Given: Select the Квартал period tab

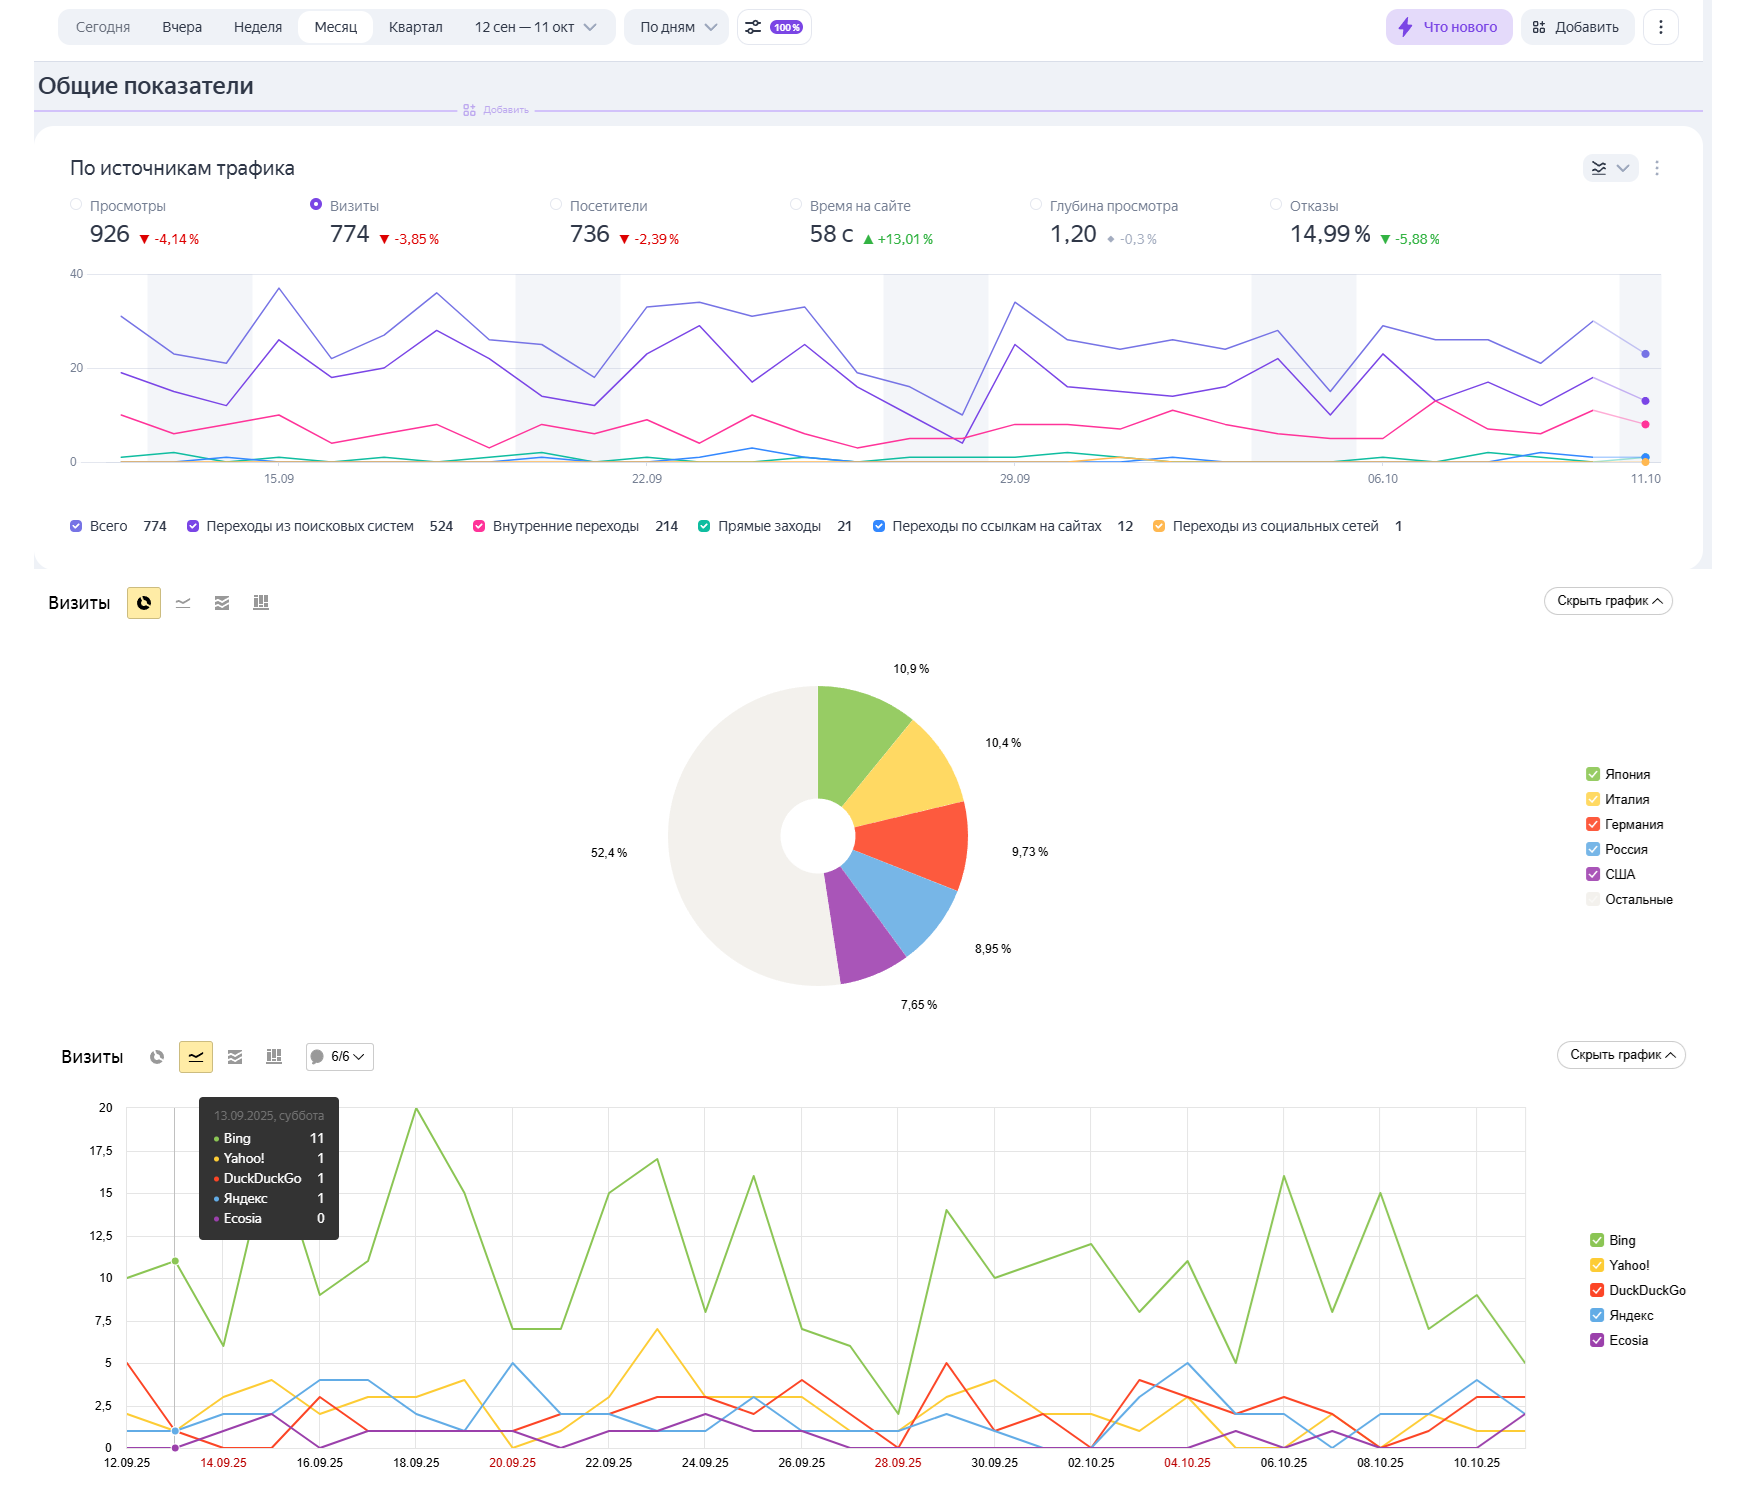Looking at the screenshot, I should [415, 27].
